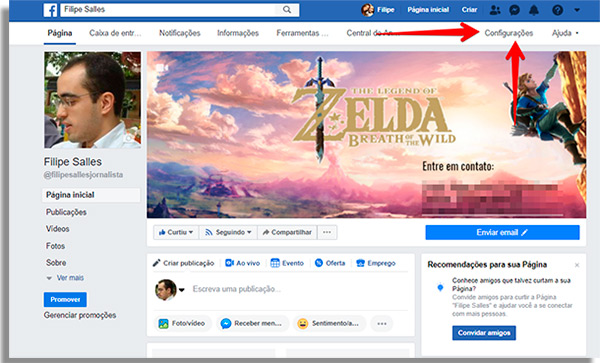Image resolution: width=600 pixels, height=363 pixels.
Task: Open the Notificações tab
Action: (x=180, y=33)
